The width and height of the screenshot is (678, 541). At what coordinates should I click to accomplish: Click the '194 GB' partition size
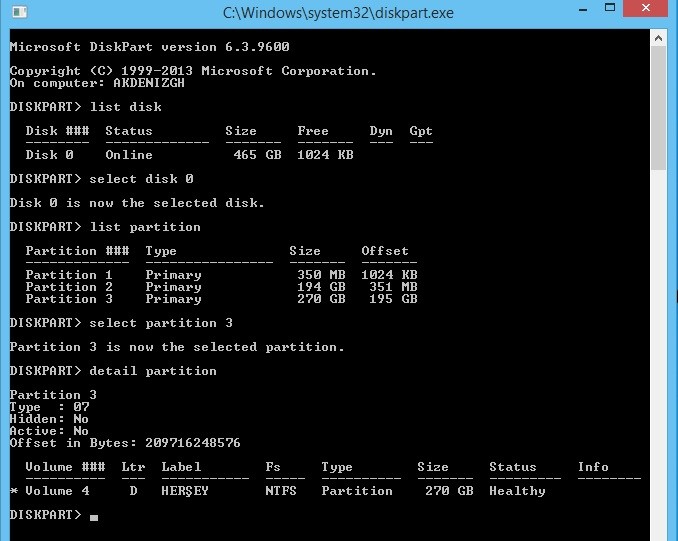coord(321,287)
